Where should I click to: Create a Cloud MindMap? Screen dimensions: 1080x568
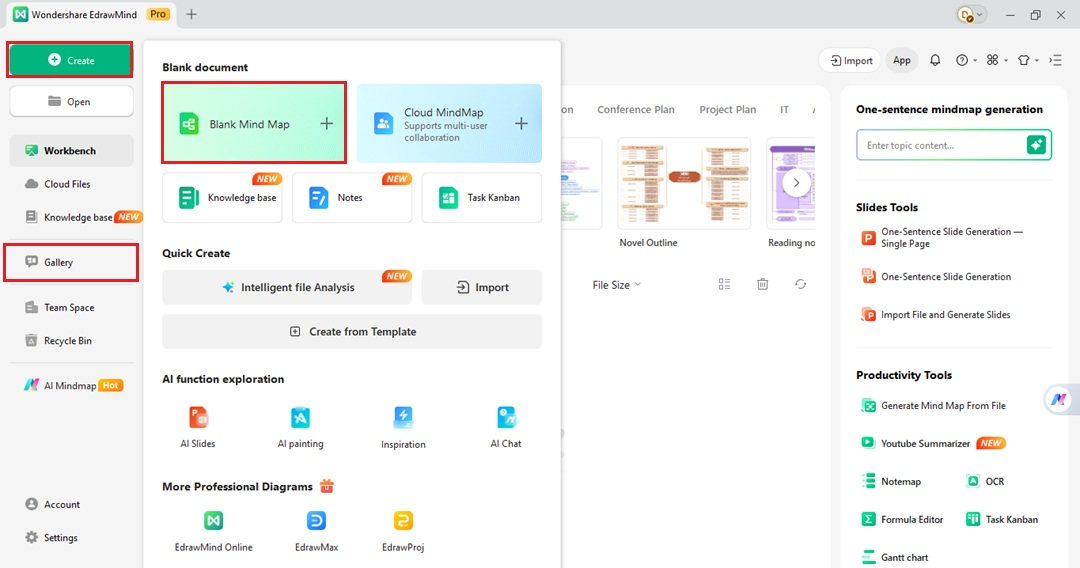click(449, 123)
